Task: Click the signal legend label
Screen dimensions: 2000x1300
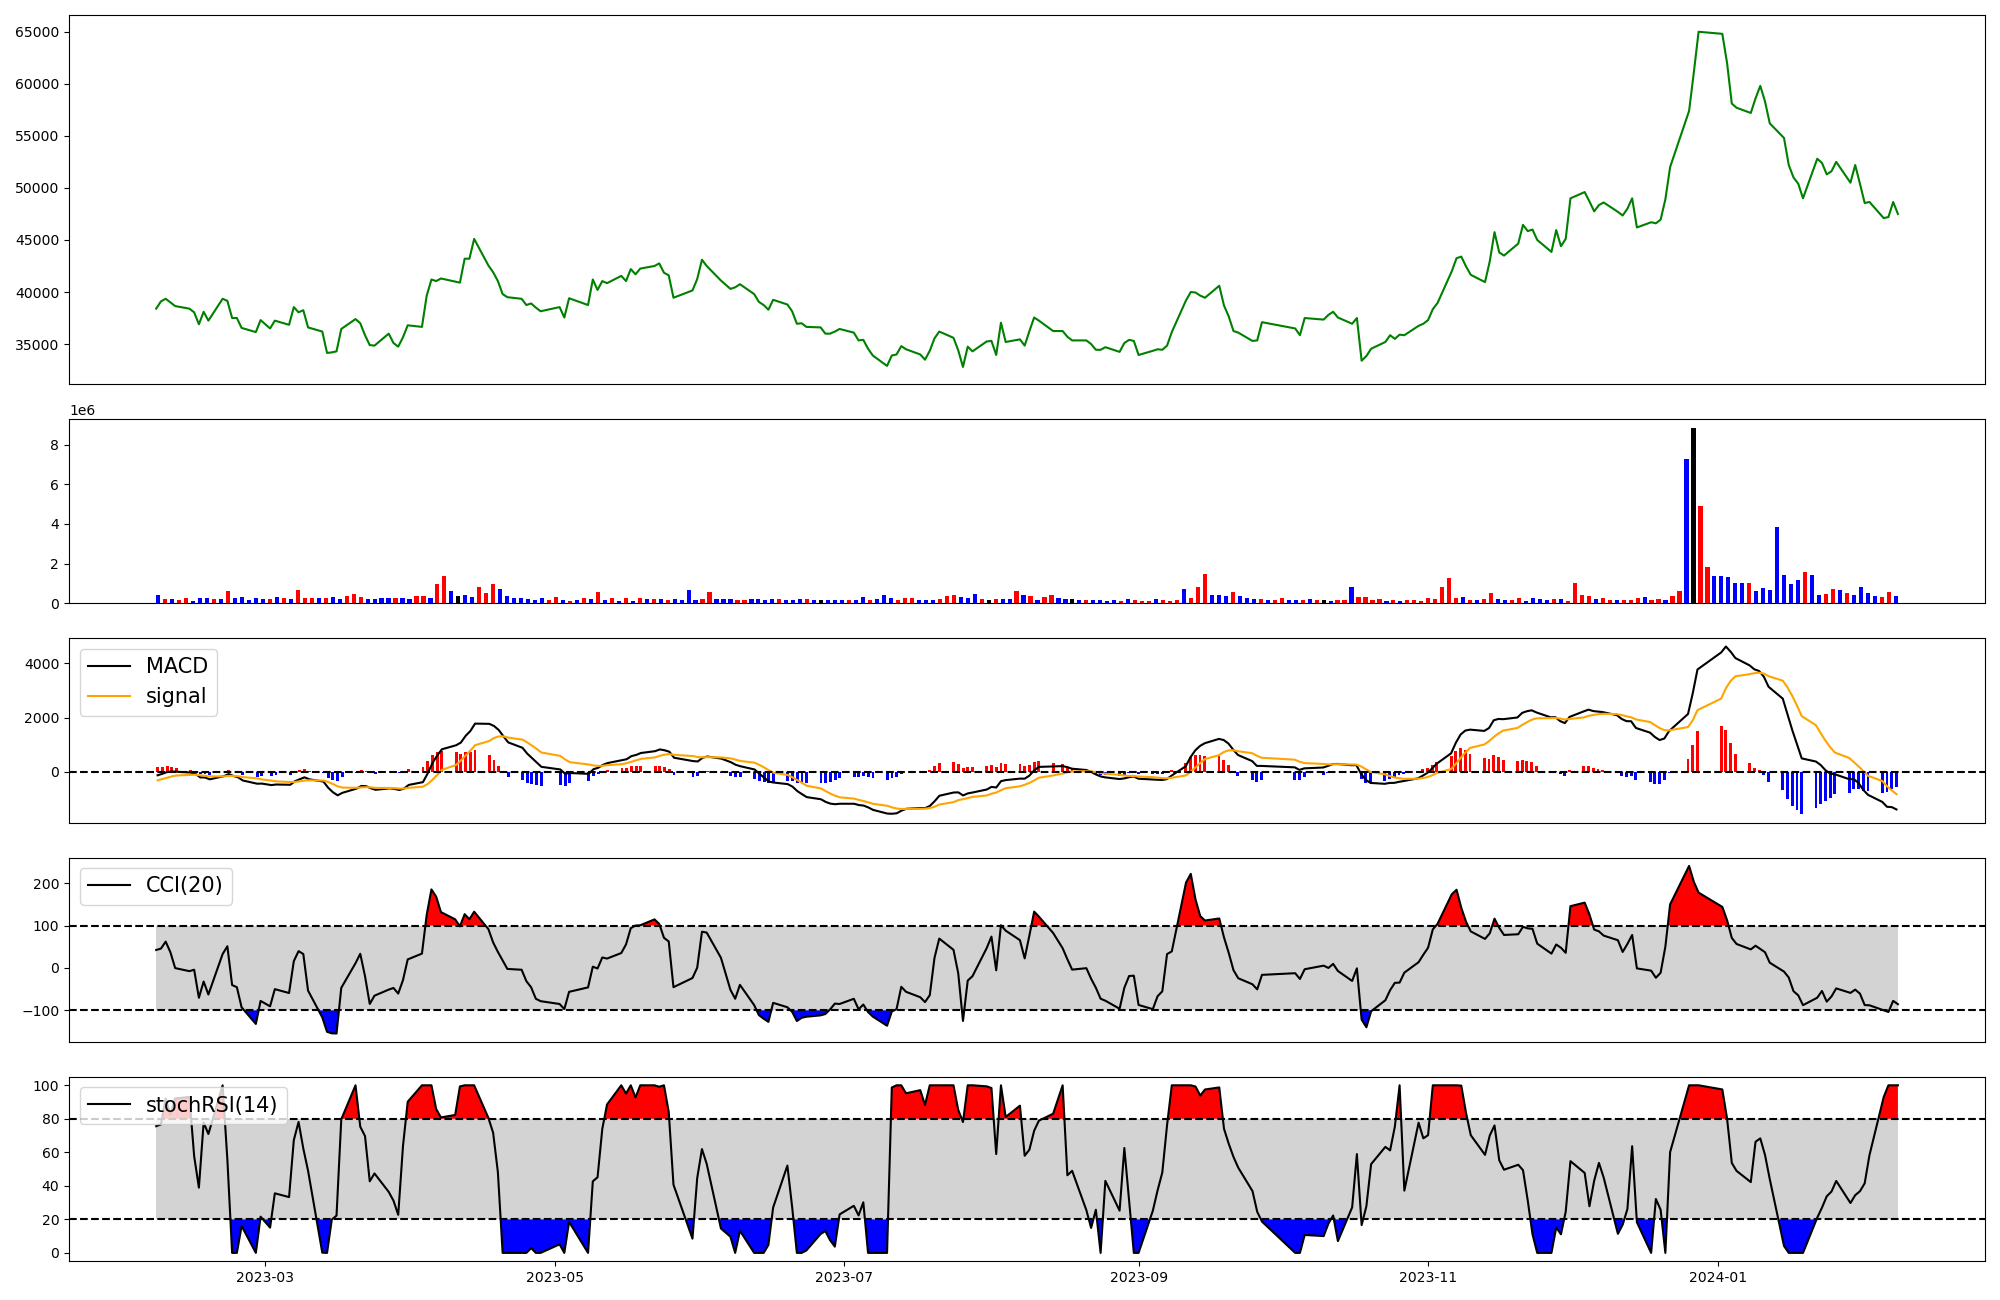Action: [176, 696]
